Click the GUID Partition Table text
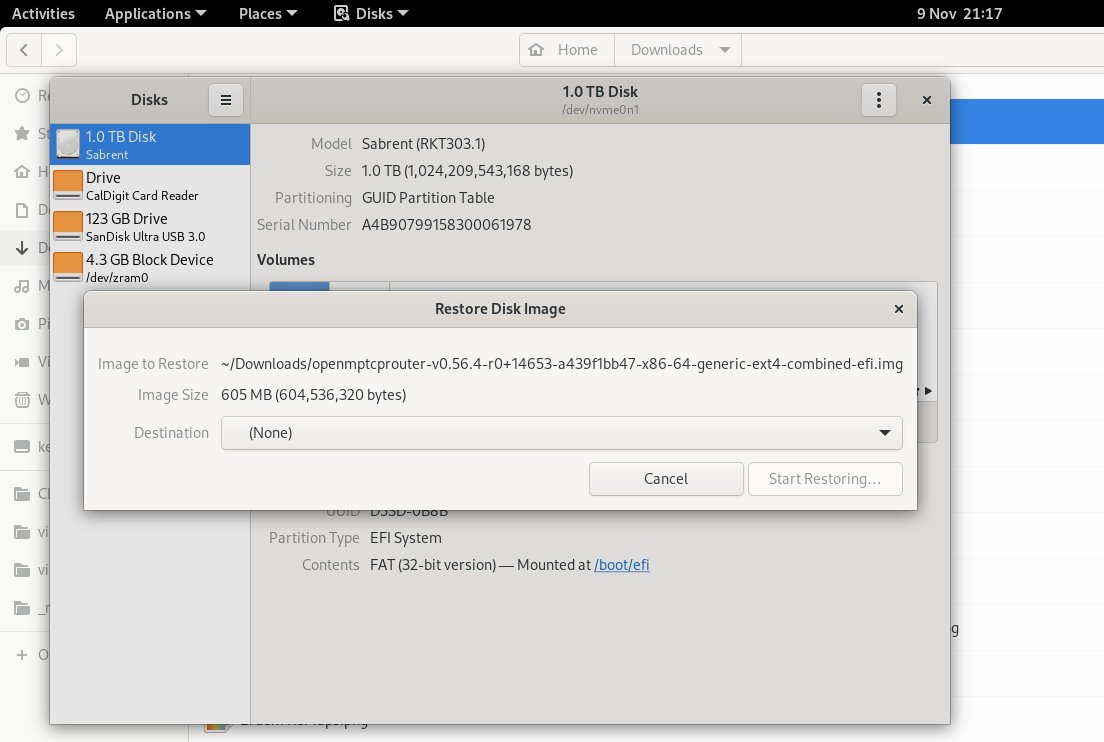This screenshot has height=742, width=1104. (x=428, y=198)
